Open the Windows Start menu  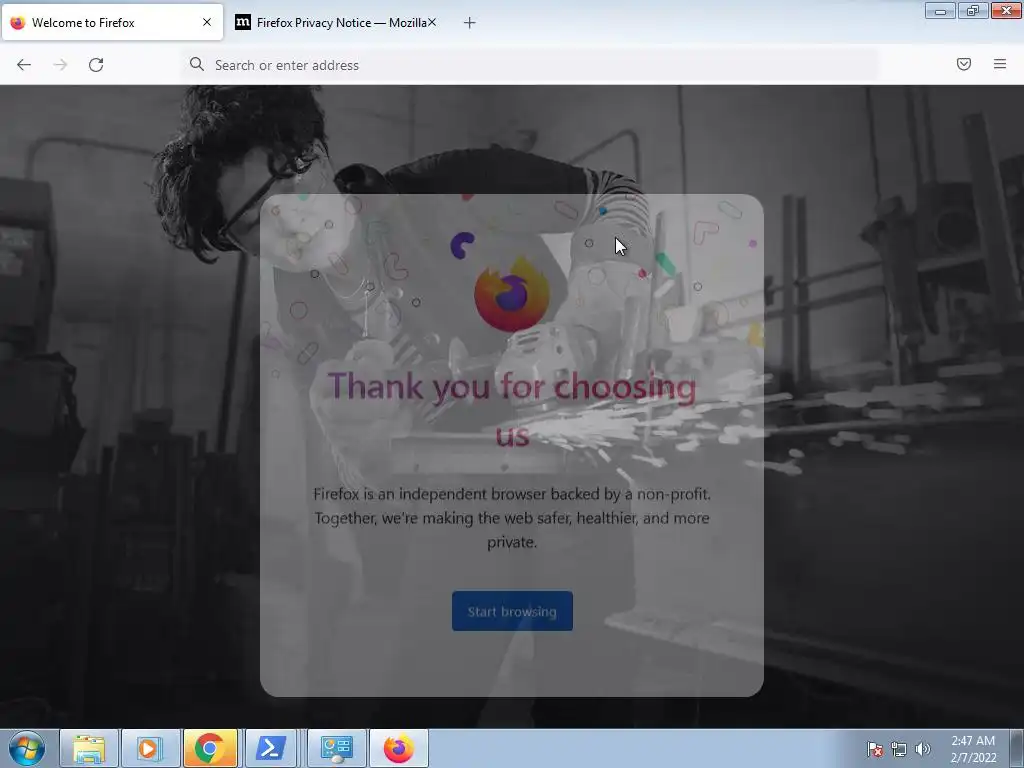coord(27,748)
